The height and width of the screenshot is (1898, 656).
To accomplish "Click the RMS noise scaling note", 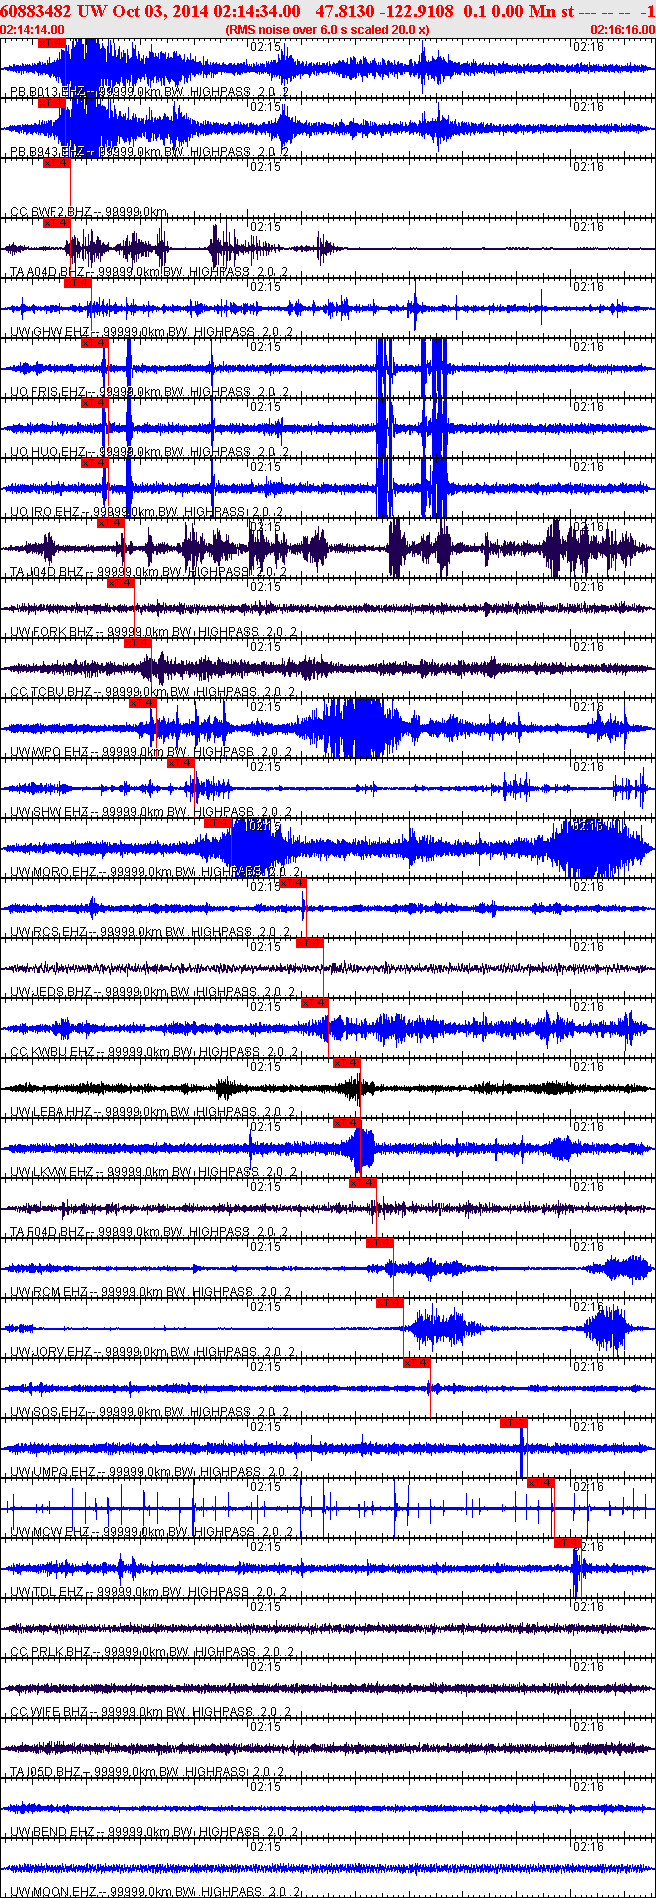I will (x=327, y=30).
